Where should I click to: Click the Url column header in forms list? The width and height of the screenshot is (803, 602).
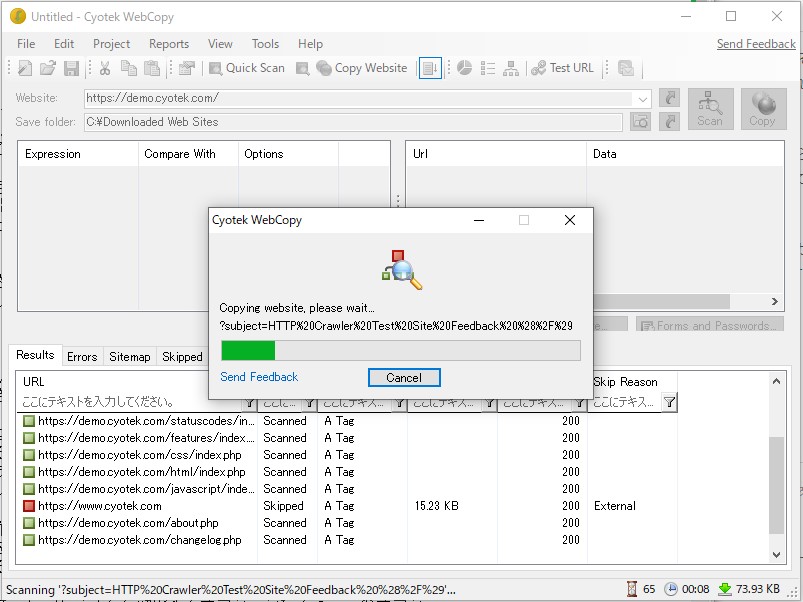pos(496,154)
